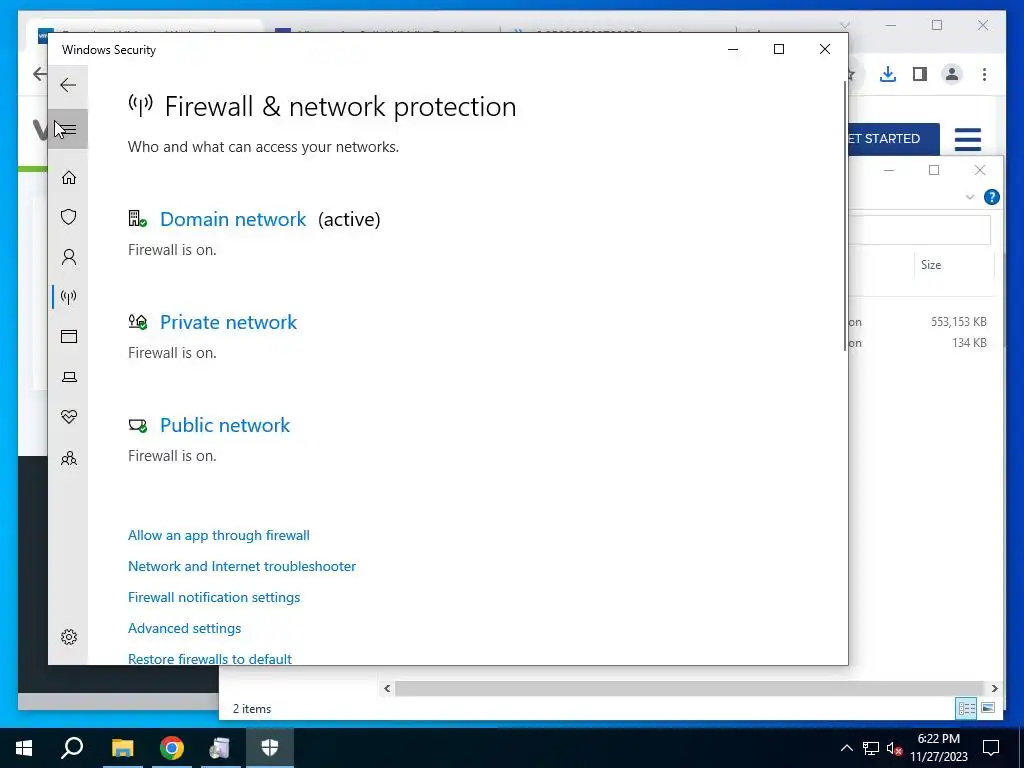Image resolution: width=1024 pixels, height=768 pixels.
Task: Open Public network settings
Action: [x=225, y=425]
